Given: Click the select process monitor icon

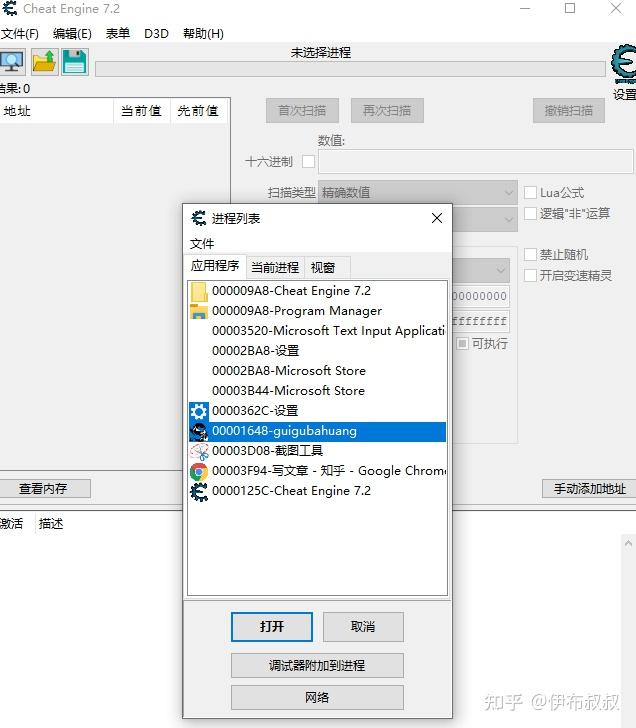Looking at the screenshot, I should [x=13, y=62].
